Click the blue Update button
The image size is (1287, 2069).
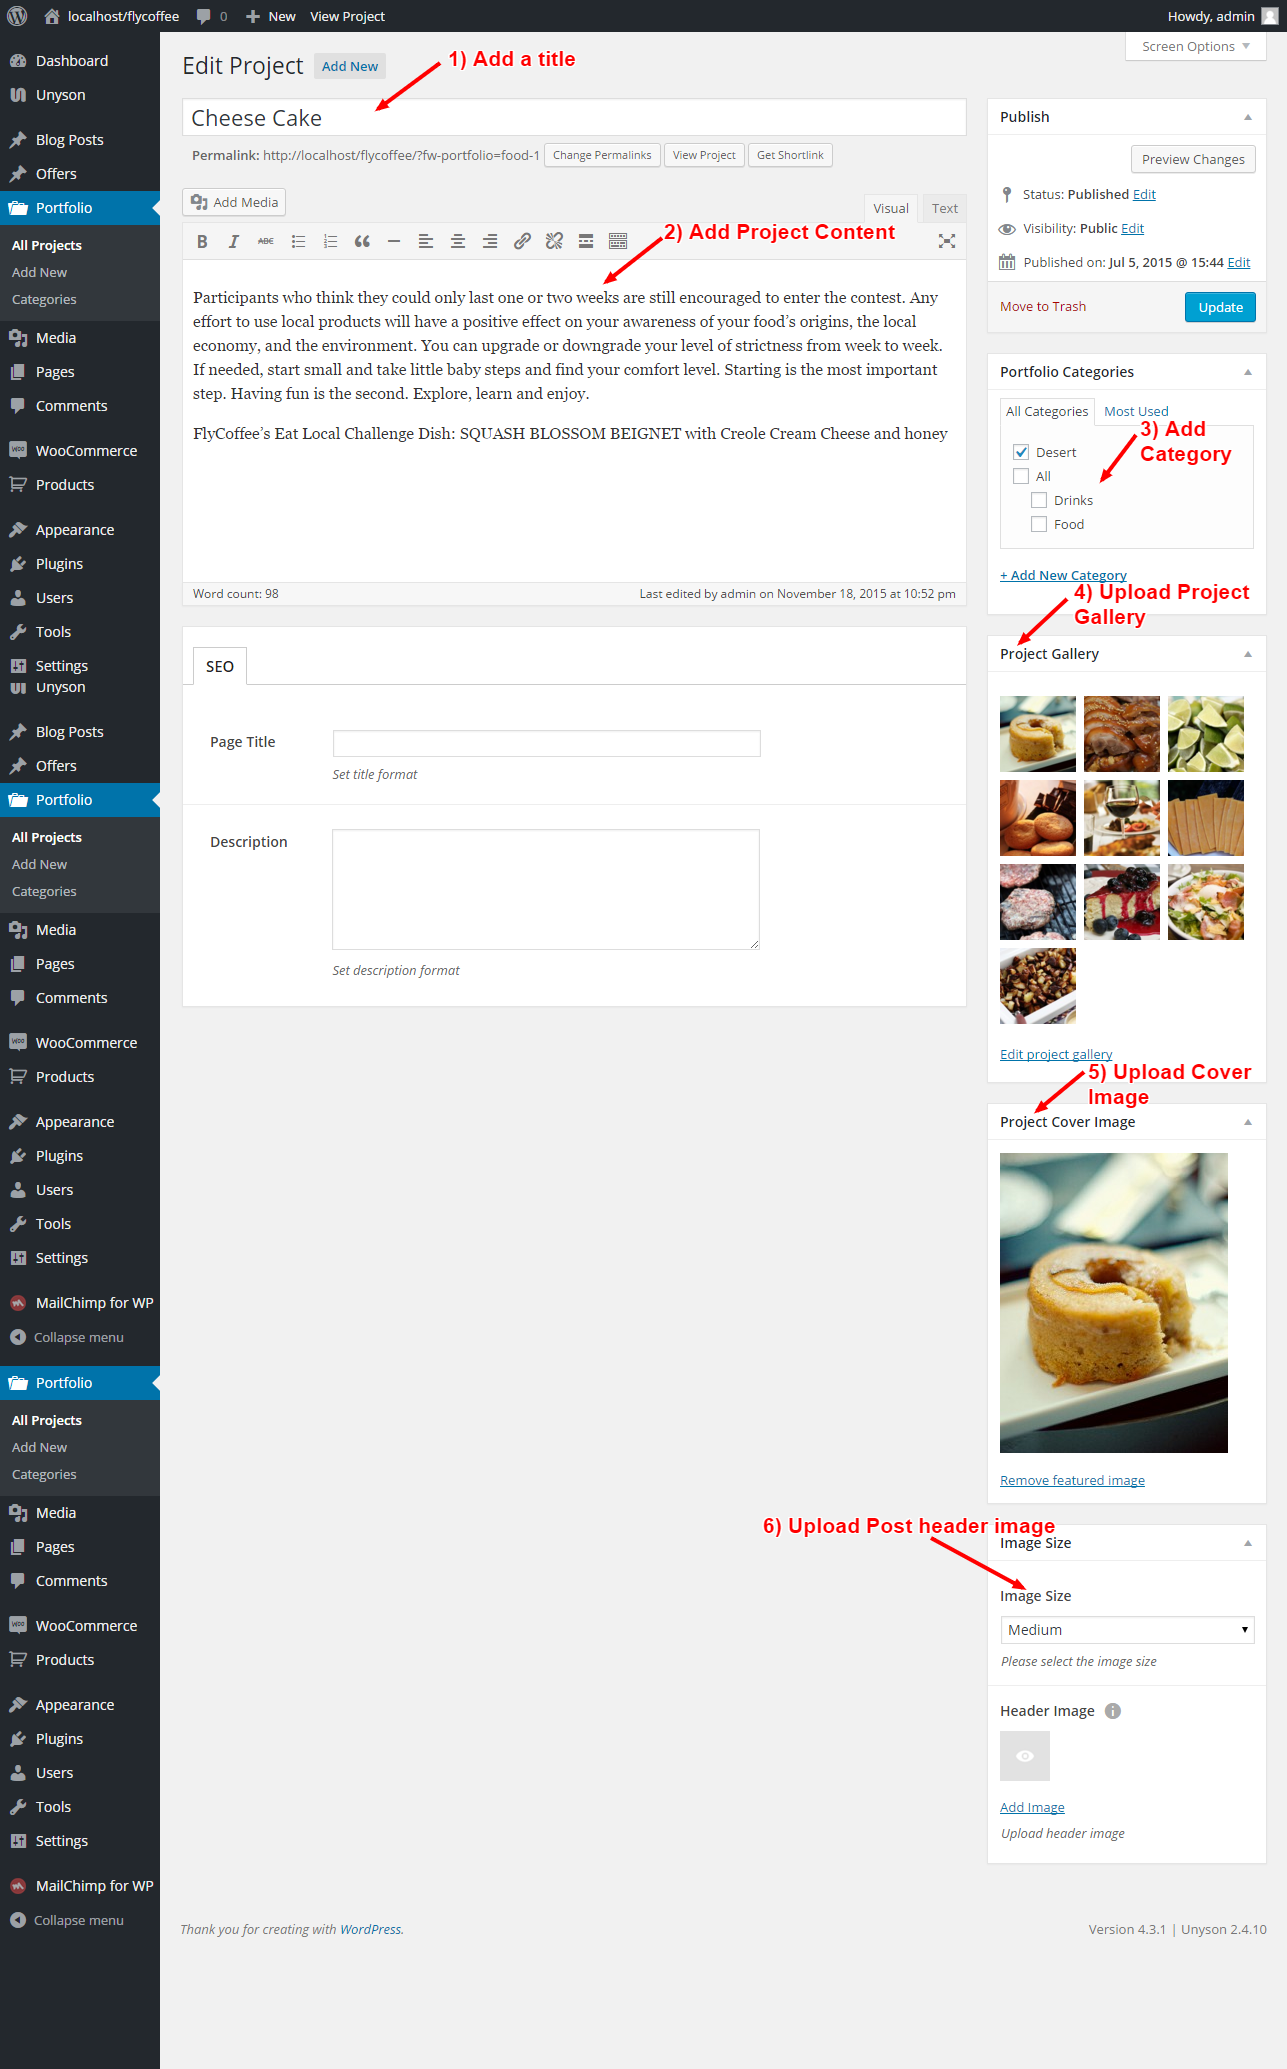click(x=1220, y=307)
